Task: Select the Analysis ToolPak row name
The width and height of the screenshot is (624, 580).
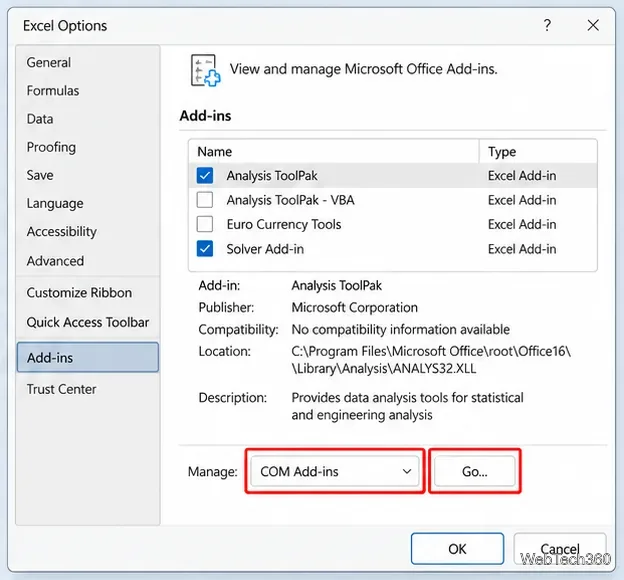Action: coord(272,176)
